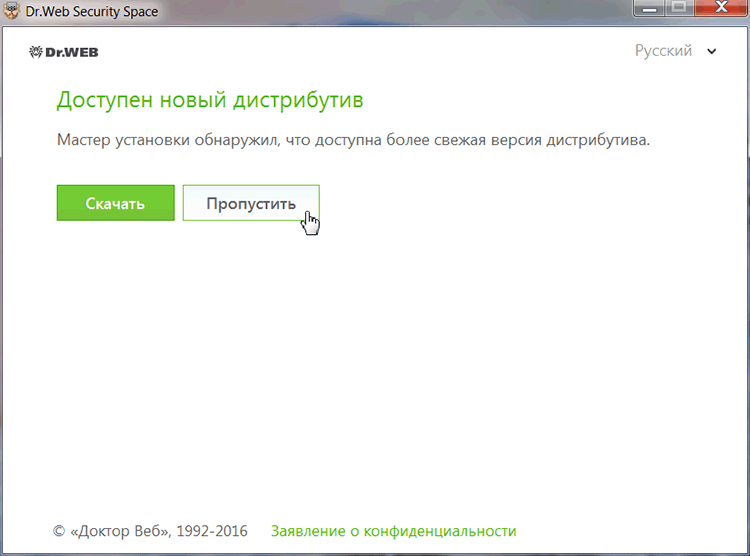750x556 pixels.
Task: Click the Dr.Web title bar app icon
Action: point(11,11)
